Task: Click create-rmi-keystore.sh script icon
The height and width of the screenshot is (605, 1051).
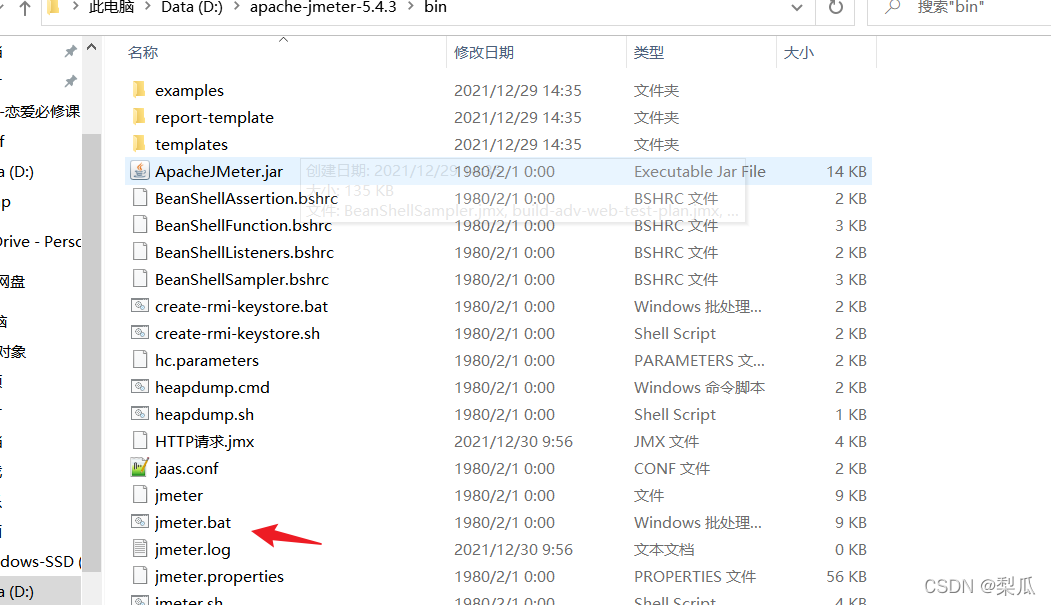Action: click(139, 332)
